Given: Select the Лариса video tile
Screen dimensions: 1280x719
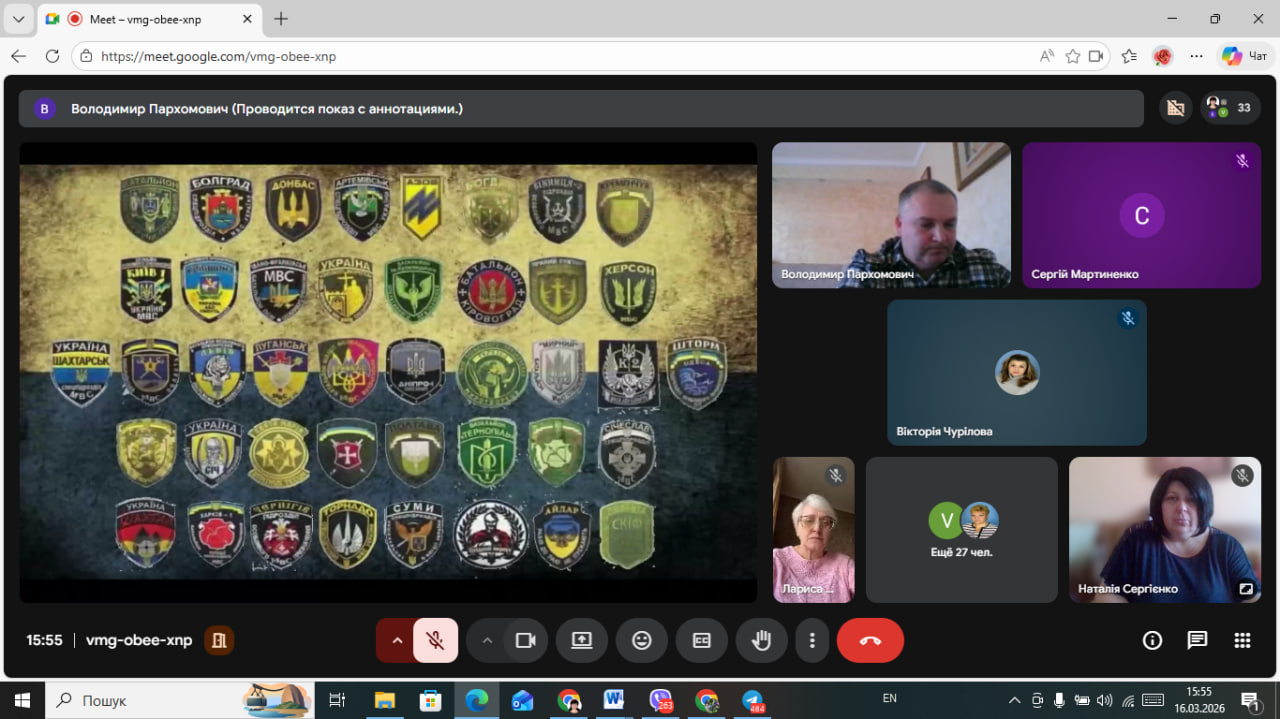Looking at the screenshot, I should 814,530.
